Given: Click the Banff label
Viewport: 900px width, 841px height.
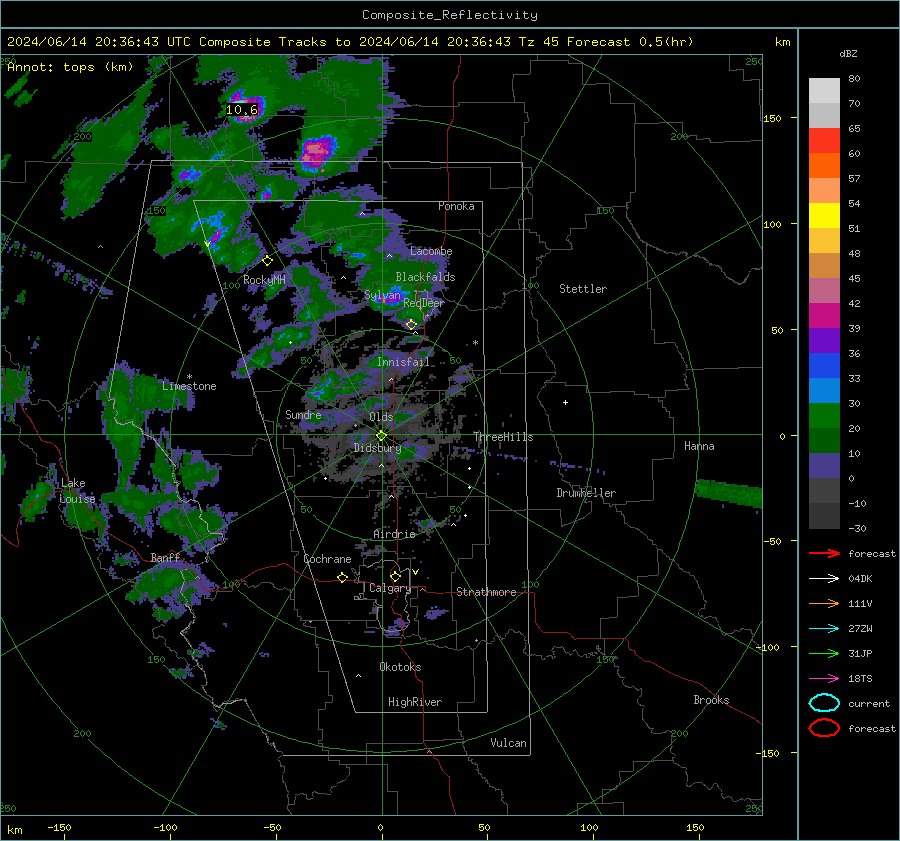Looking at the screenshot, I should (165, 557).
